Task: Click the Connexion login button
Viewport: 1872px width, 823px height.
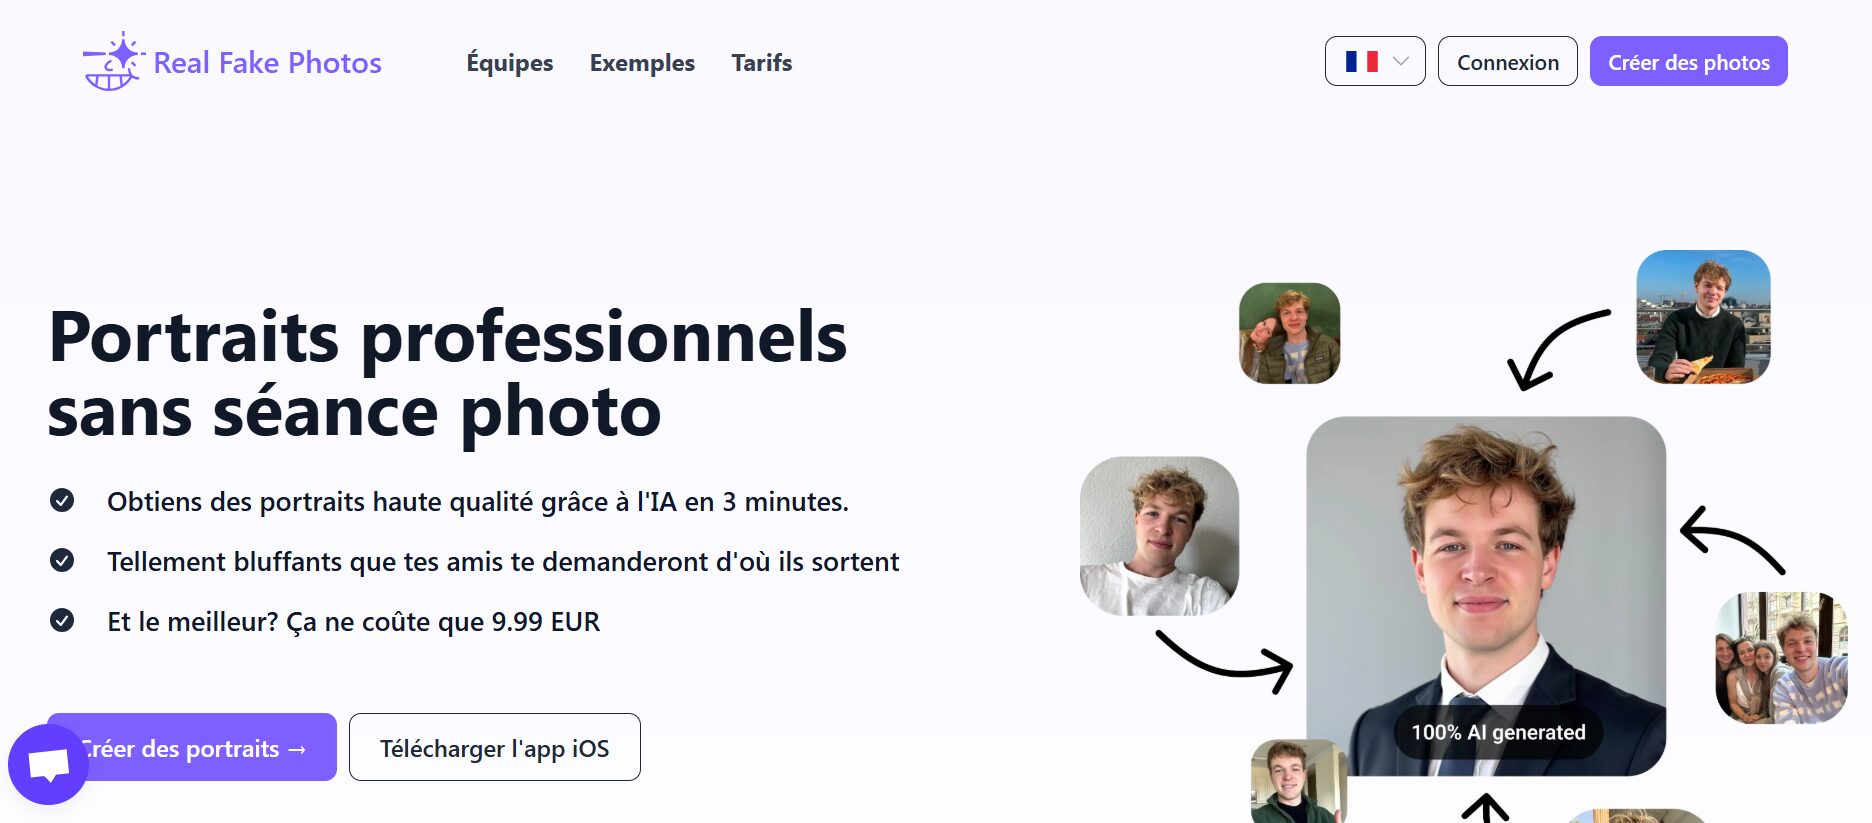Action: [x=1507, y=62]
